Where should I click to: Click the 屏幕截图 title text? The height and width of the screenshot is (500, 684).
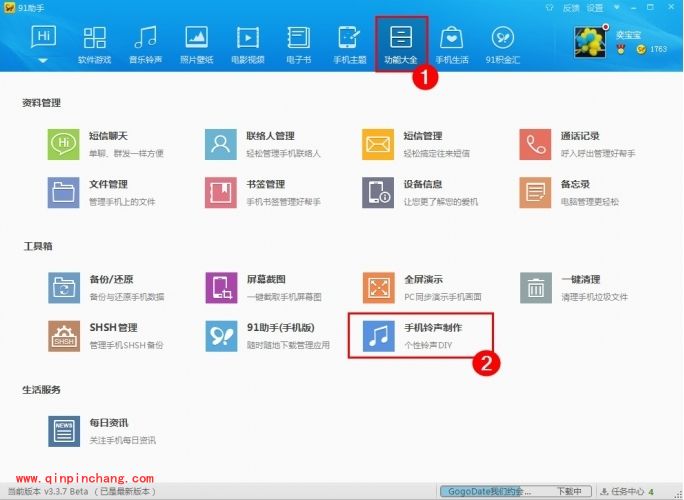point(266,279)
